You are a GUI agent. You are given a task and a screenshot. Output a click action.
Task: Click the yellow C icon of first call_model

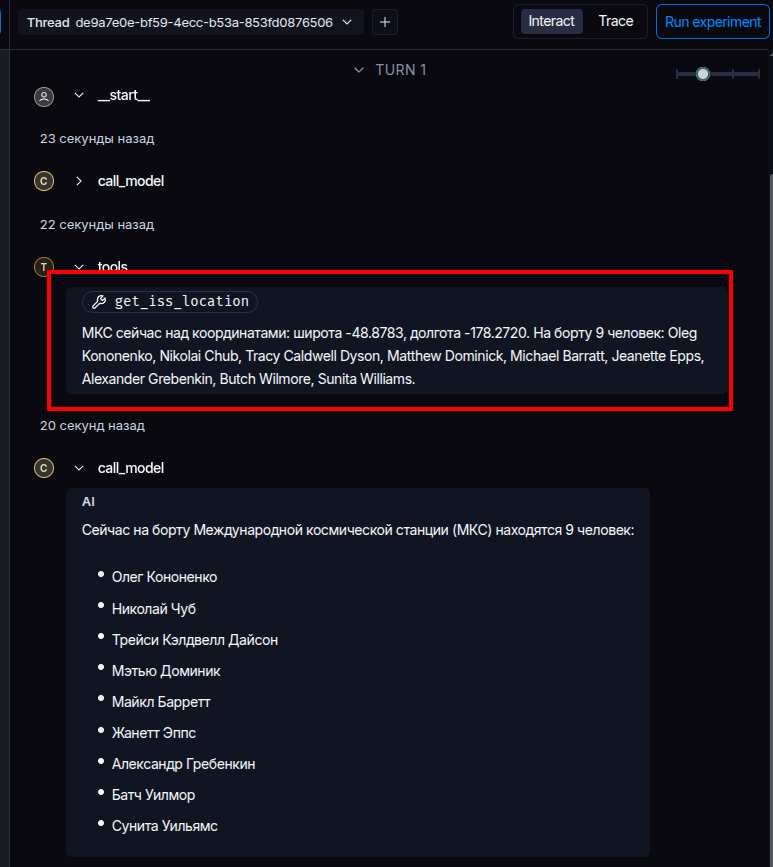44,181
